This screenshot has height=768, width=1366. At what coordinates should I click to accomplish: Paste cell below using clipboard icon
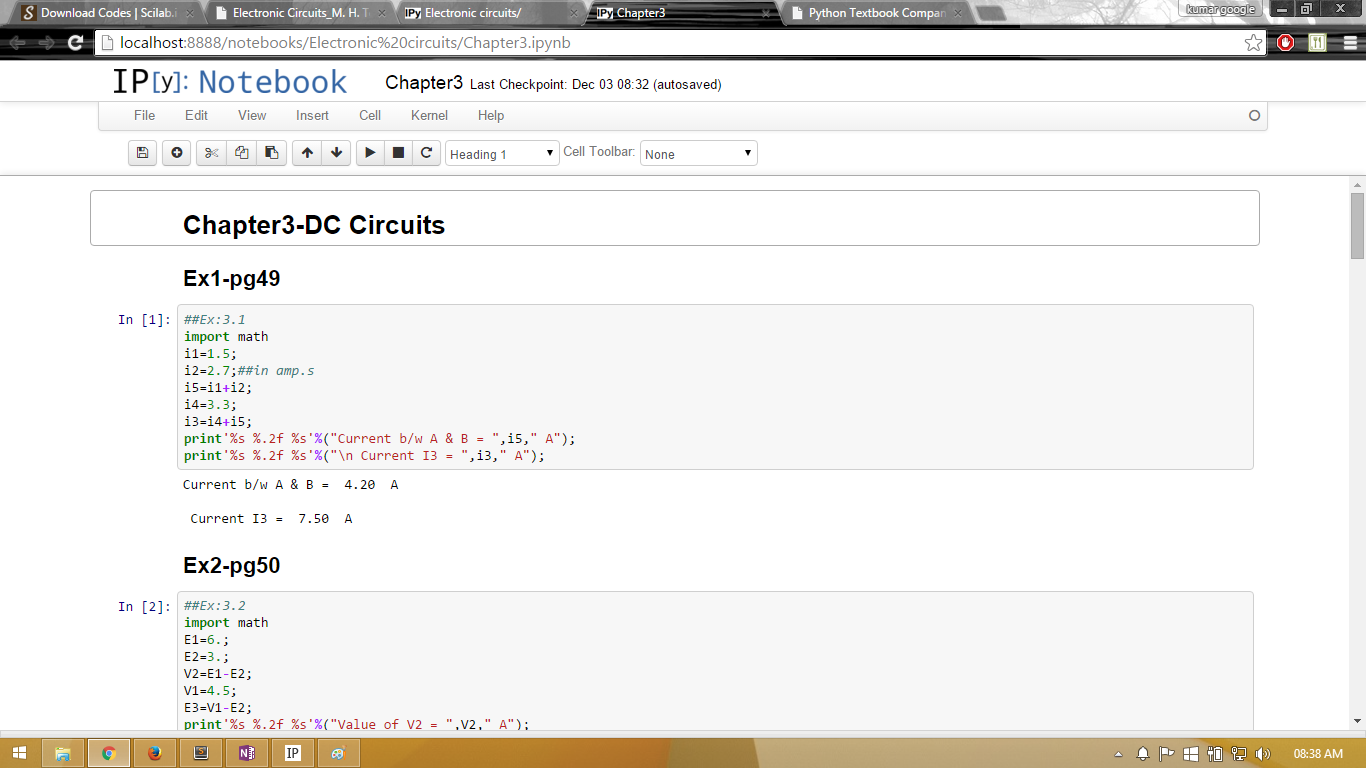tap(271, 153)
